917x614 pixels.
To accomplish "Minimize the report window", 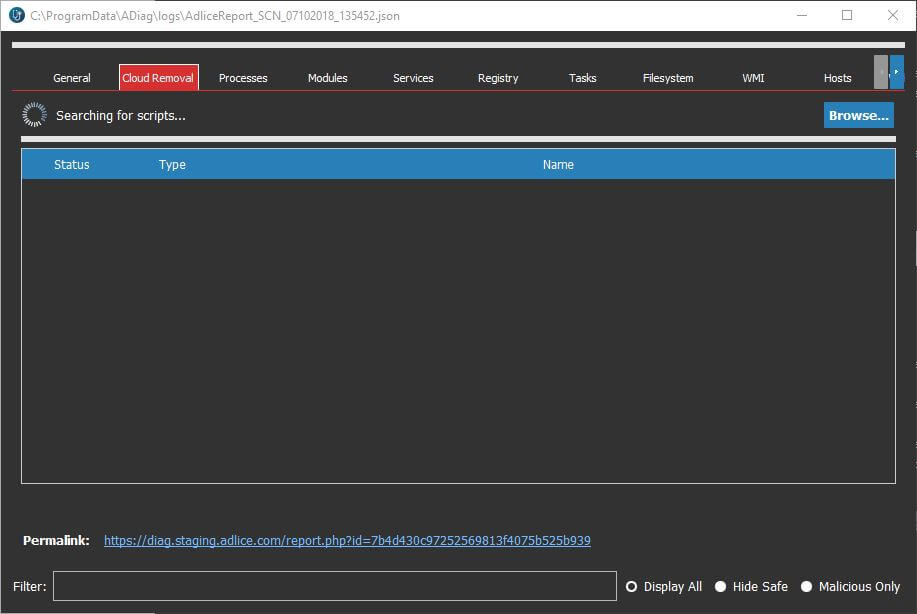I will click(x=801, y=16).
